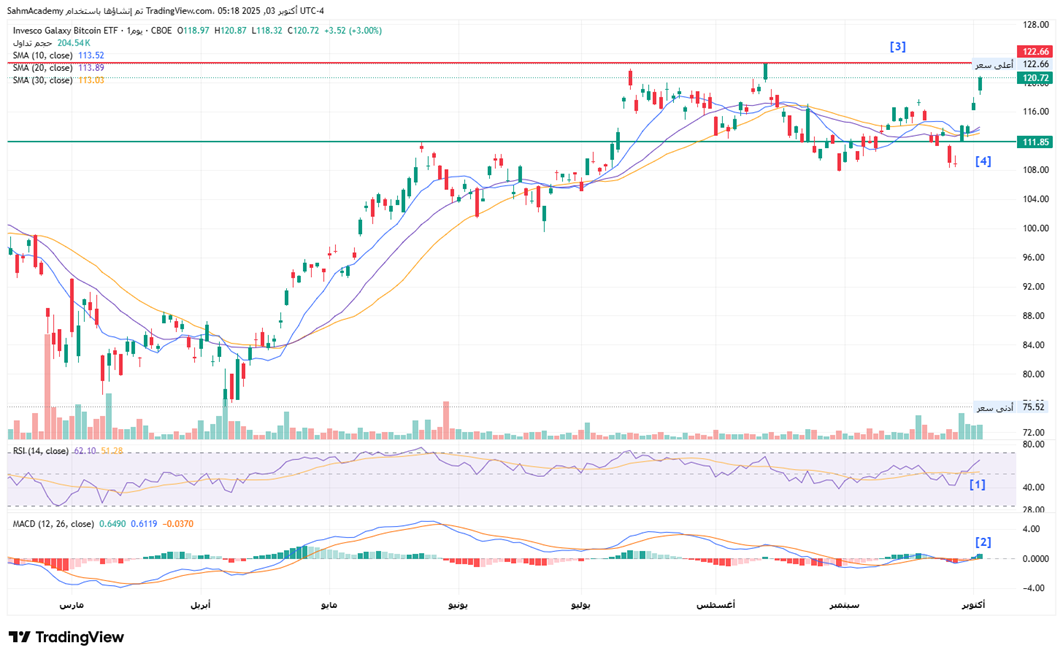Click the blue [4] annotation below support line
1063x659 pixels.
(x=983, y=161)
